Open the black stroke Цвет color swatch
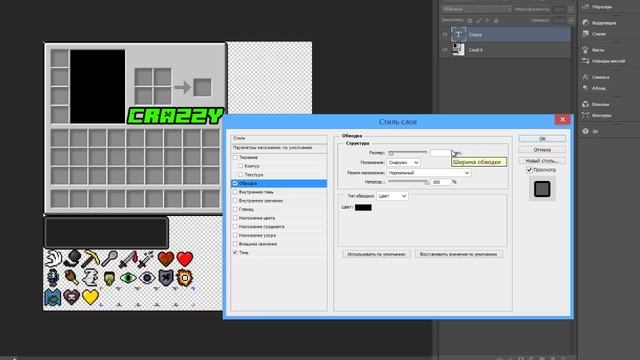This screenshot has height=360, width=640. pos(363,207)
